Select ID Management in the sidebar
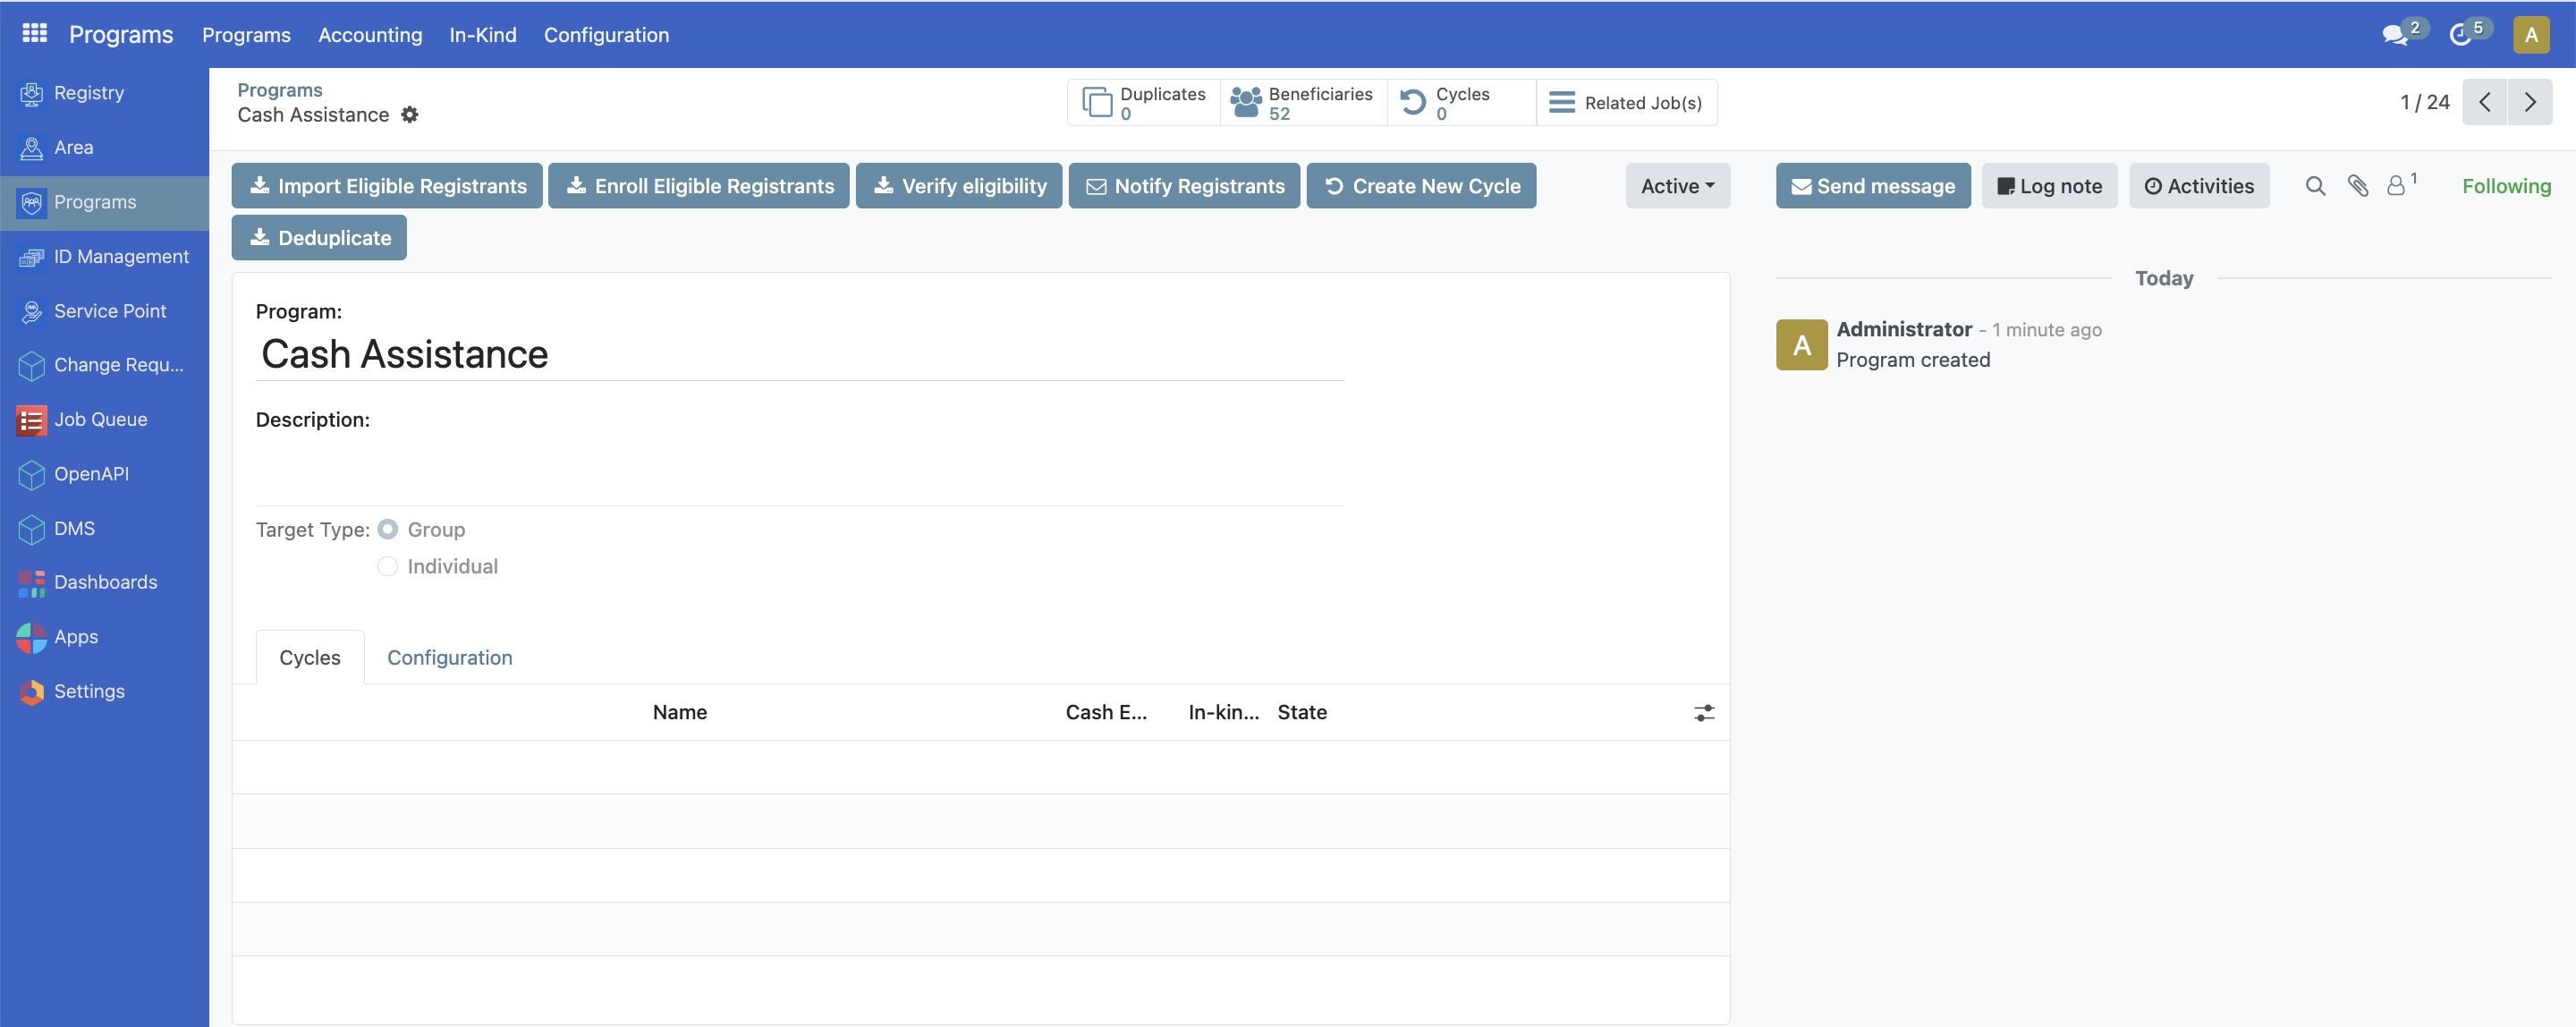The height and width of the screenshot is (1027, 2576). click(x=122, y=256)
